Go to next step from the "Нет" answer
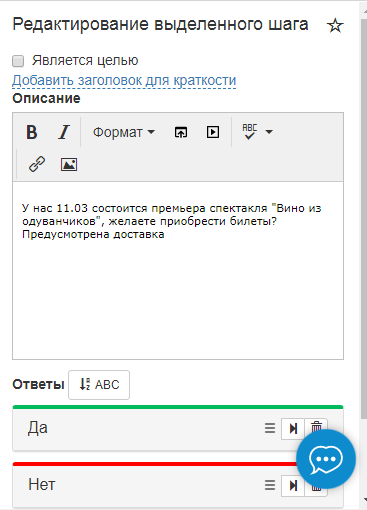Screen dimensions: 367x510 click(293, 486)
